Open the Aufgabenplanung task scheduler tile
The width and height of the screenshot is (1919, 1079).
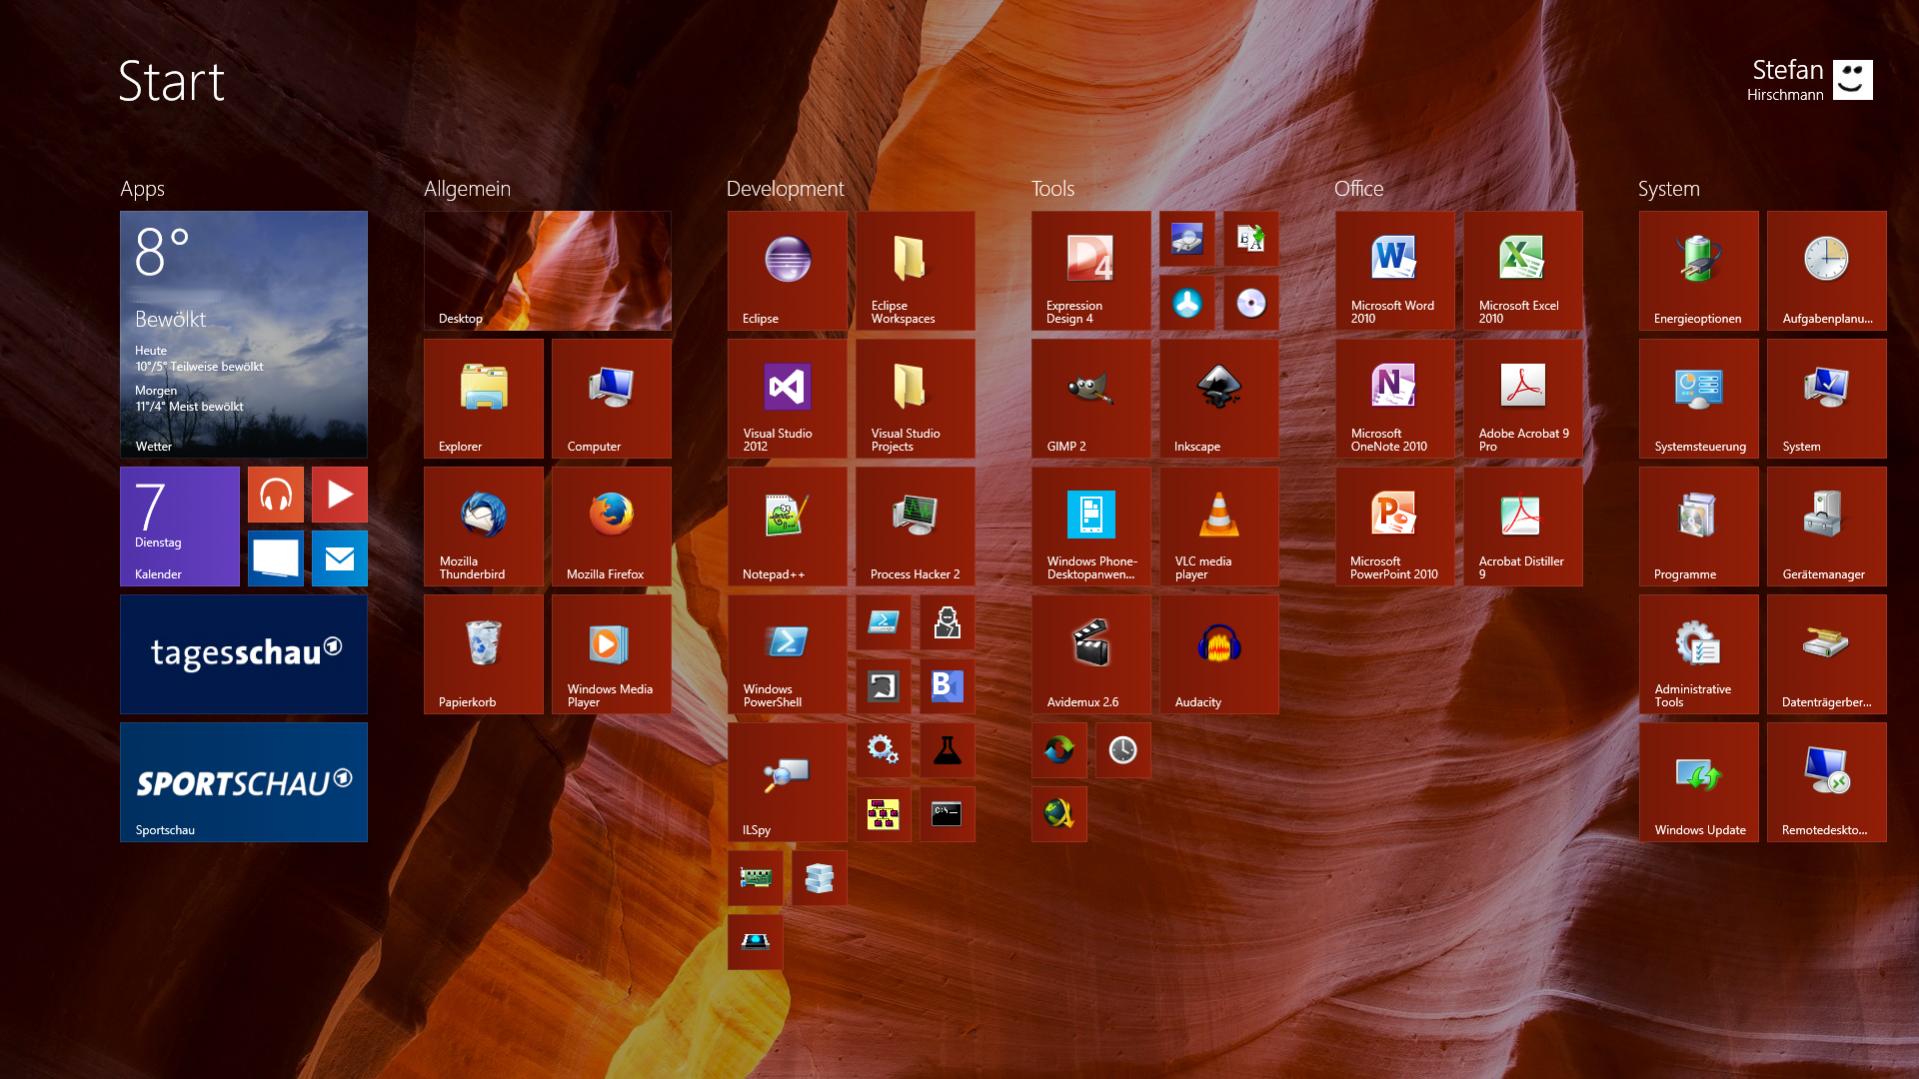click(1827, 270)
